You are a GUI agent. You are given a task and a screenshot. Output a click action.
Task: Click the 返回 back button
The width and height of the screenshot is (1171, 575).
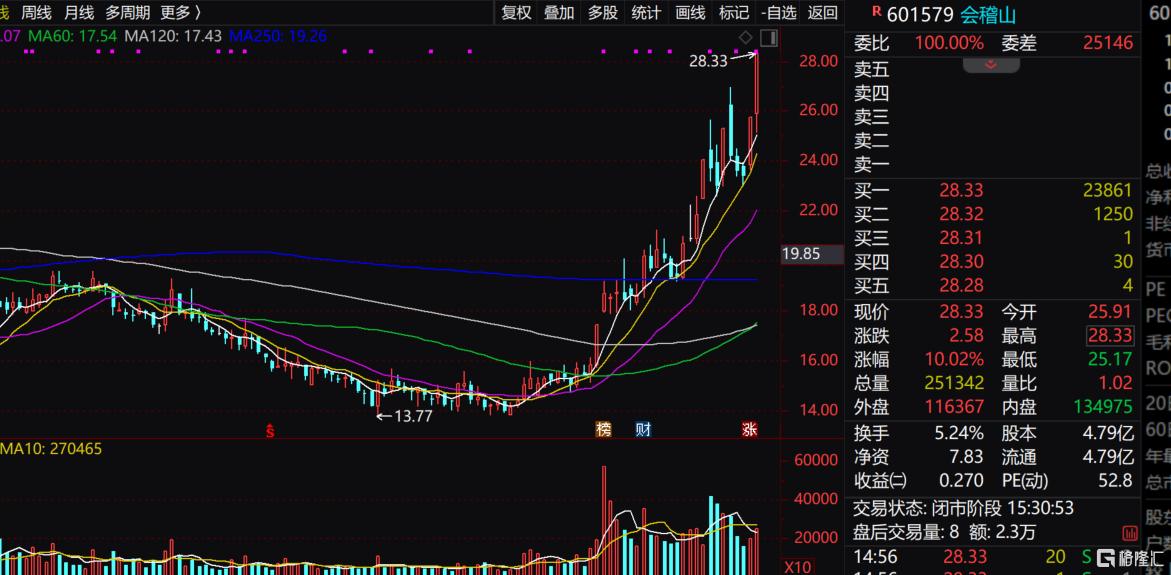[822, 12]
